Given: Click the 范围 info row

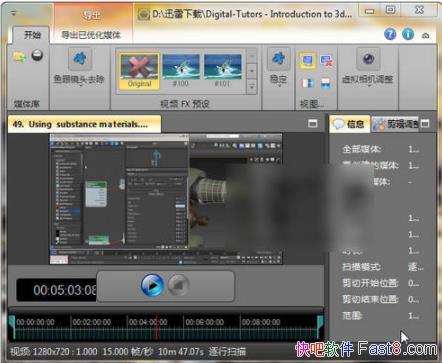Looking at the screenshot, I should tap(381, 316).
